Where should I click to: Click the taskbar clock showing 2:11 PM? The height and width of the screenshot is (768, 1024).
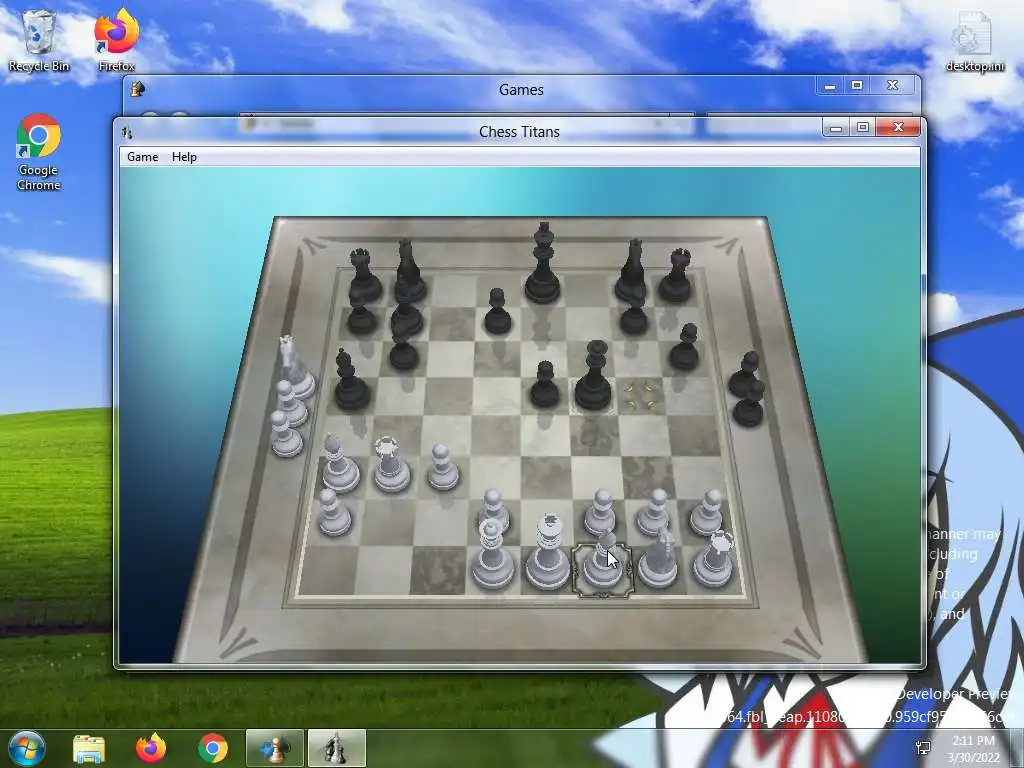pos(973,748)
